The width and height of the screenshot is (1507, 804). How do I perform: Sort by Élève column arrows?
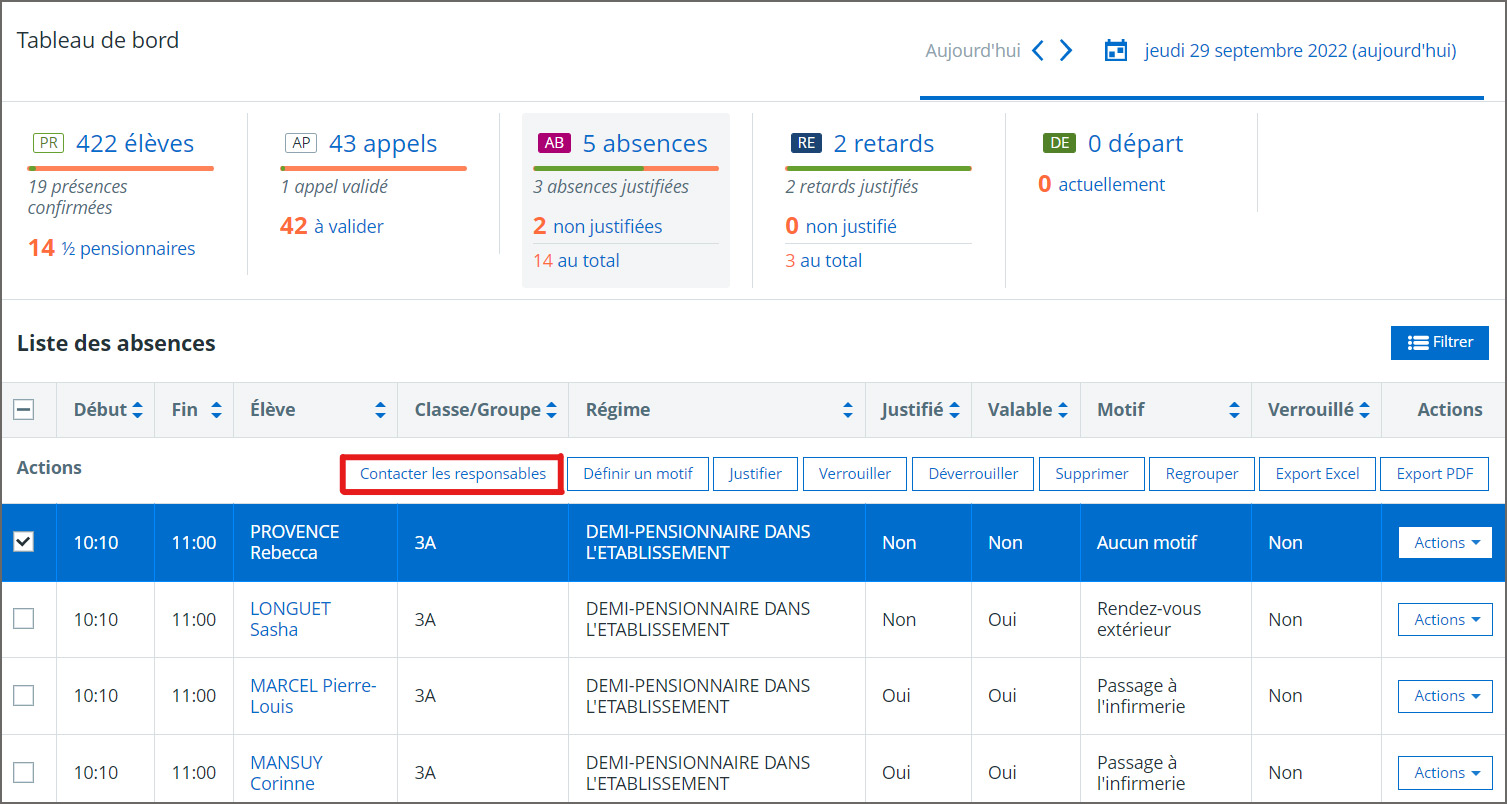pos(380,410)
